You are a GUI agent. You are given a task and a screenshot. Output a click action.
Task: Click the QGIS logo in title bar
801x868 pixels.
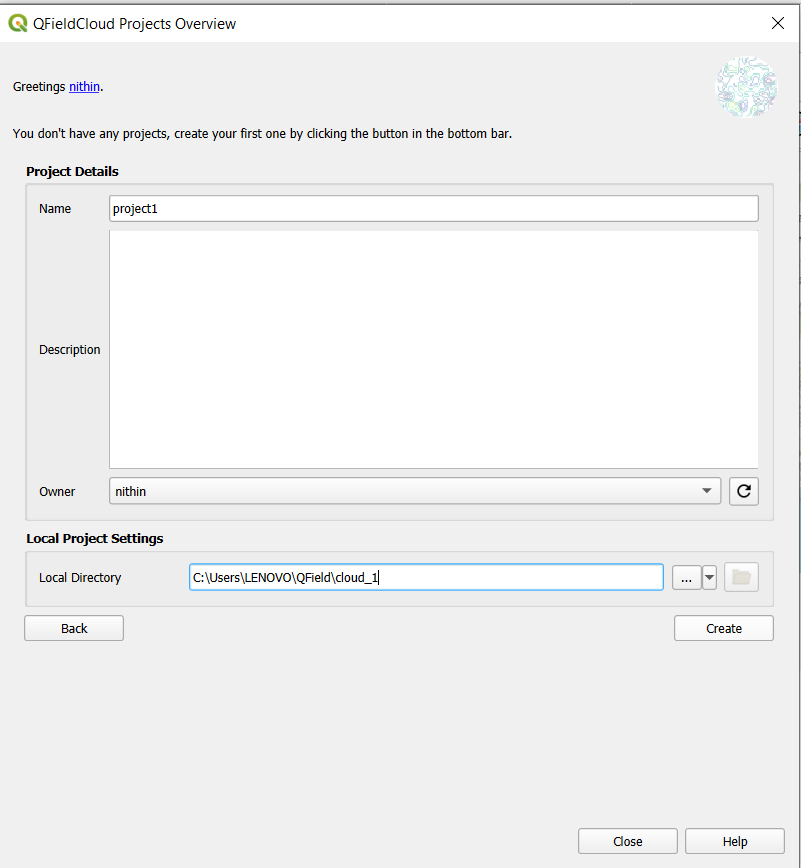(x=18, y=23)
